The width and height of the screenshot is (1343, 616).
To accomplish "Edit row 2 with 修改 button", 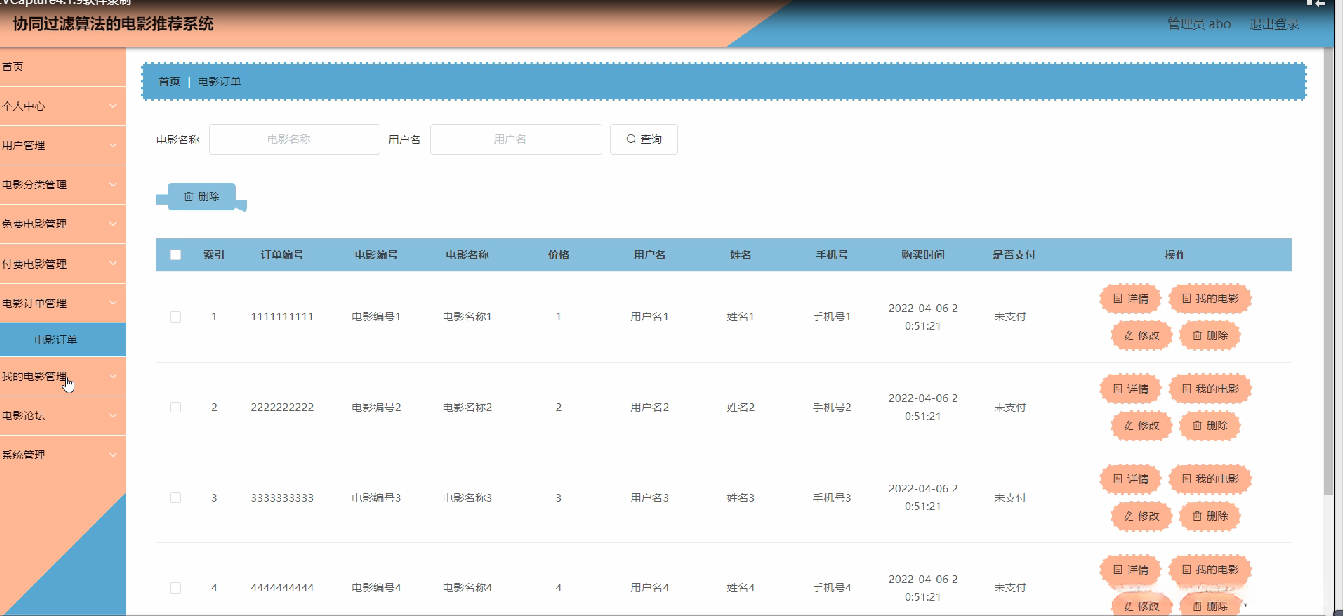I will click(1141, 425).
